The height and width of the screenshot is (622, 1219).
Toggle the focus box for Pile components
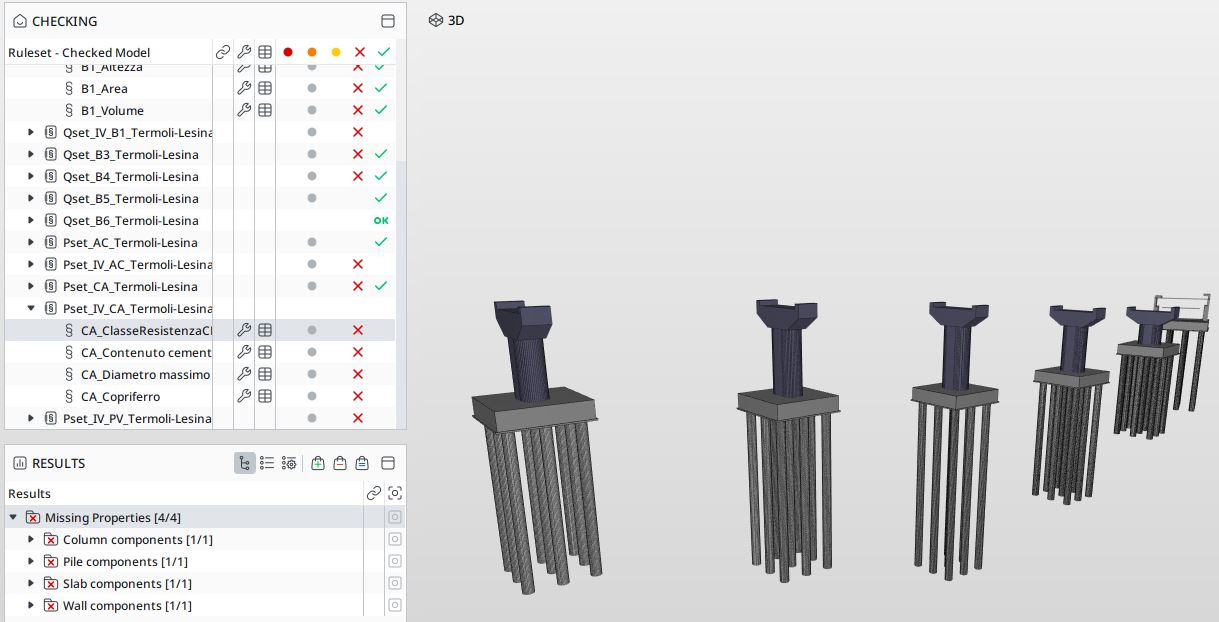click(395, 562)
